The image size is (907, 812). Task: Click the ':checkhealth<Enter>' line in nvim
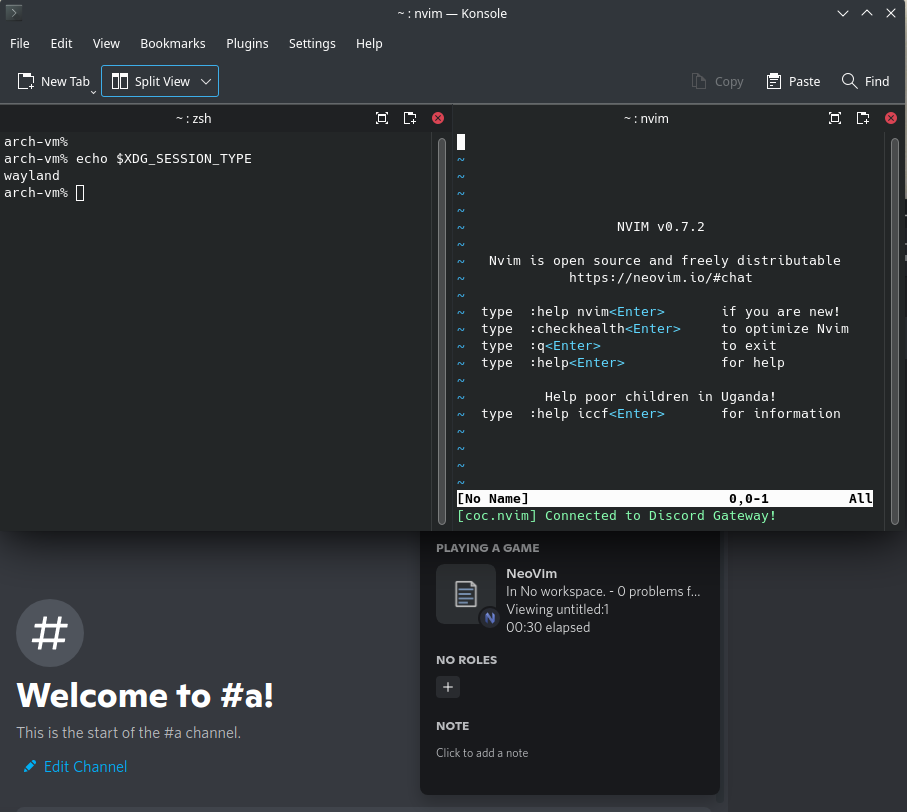tap(605, 329)
